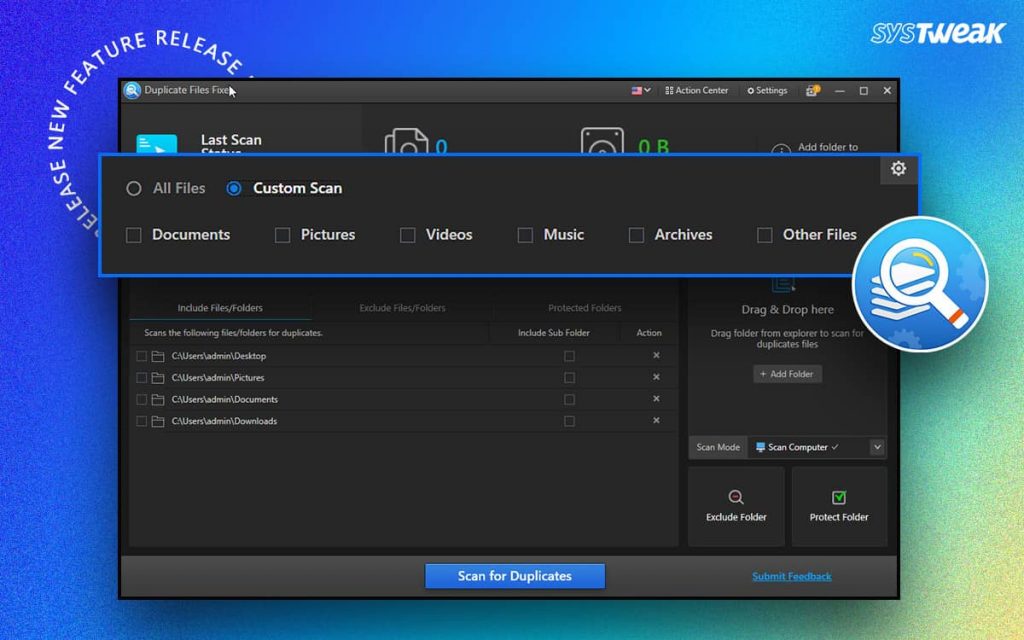Click the Exclude Folder magnifier icon
This screenshot has width=1024, height=640.
coord(736,497)
